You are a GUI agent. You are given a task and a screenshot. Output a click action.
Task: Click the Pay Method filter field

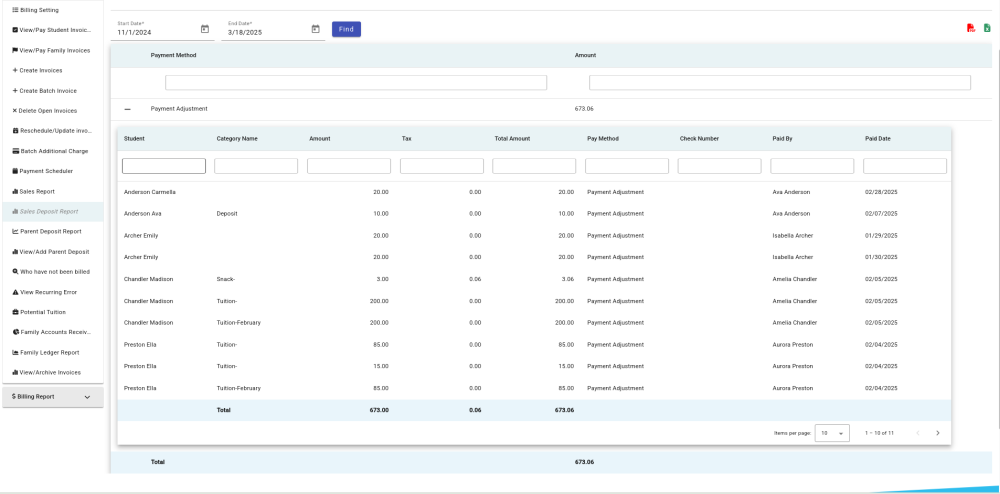pyautogui.click(x=627, y=166)
